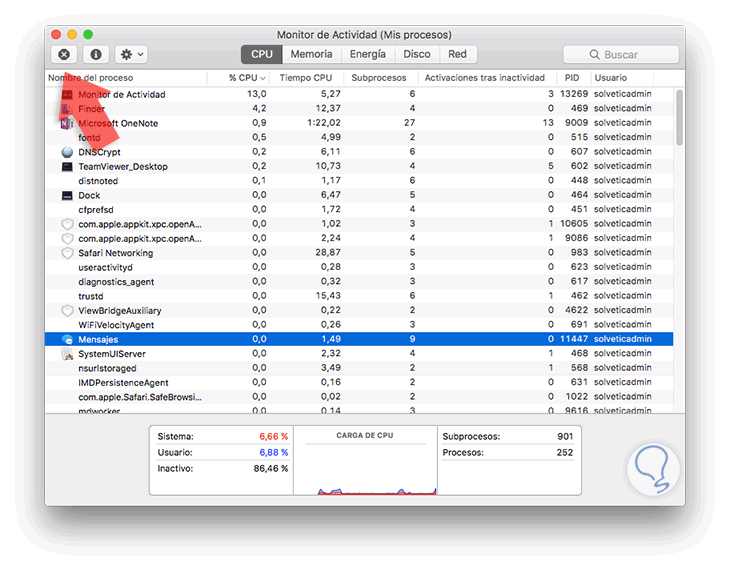Click the Safari Networking shield icon
Screen dimensions: 730x570
(x=68, y=253)
